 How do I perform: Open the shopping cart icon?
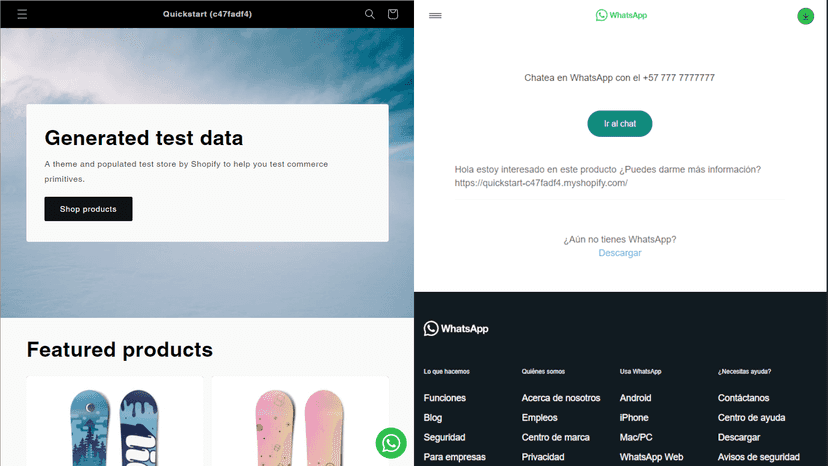392,14
